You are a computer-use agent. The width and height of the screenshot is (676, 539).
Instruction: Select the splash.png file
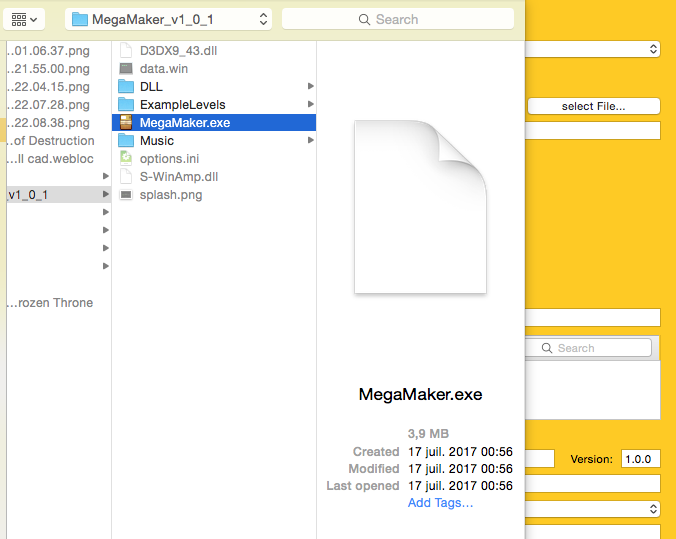click(171, 195)
